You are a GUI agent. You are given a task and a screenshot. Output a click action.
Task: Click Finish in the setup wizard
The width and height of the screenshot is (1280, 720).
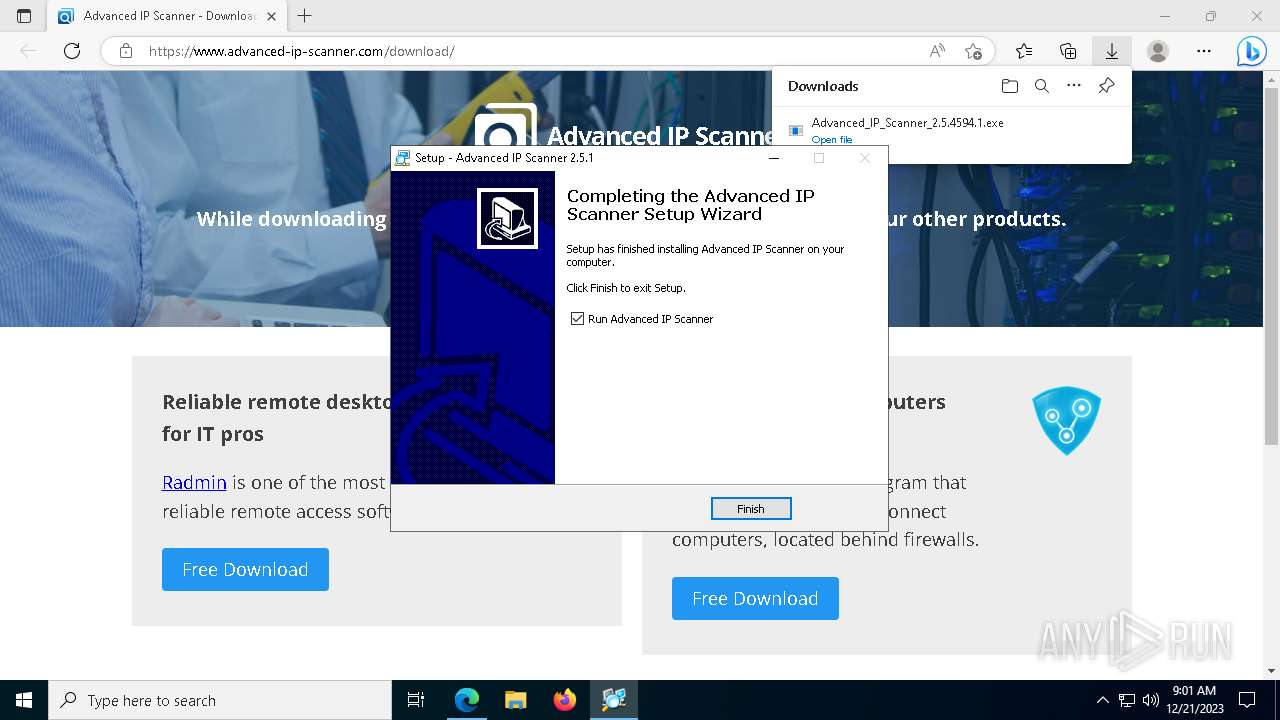pos(751,509)
